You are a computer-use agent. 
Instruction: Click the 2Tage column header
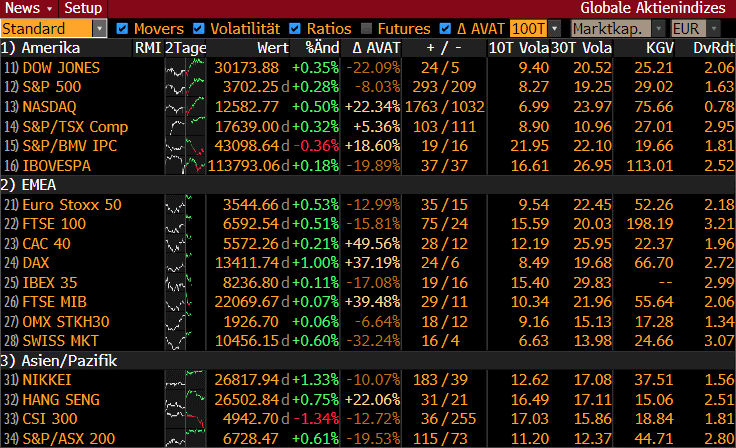point(185,48)
